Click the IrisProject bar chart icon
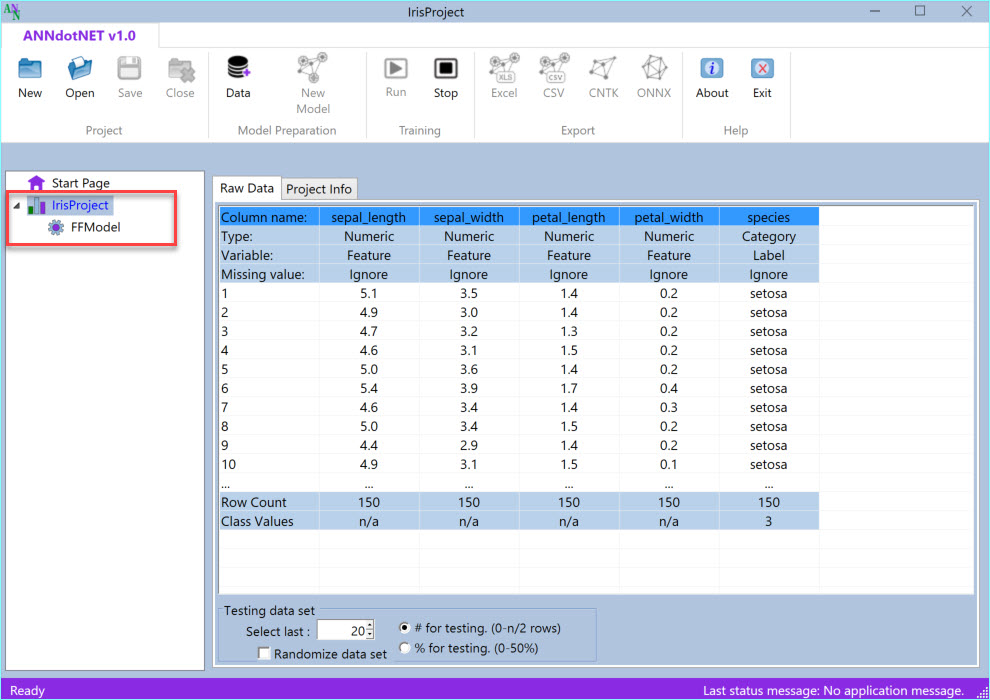 pos(37,205)
